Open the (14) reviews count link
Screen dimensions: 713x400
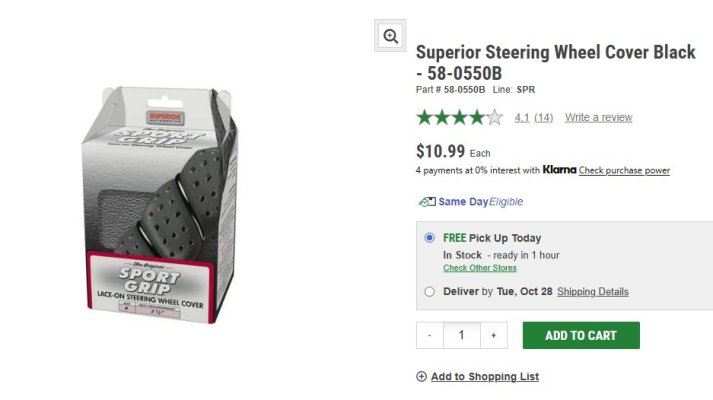(x=543, y=118)
